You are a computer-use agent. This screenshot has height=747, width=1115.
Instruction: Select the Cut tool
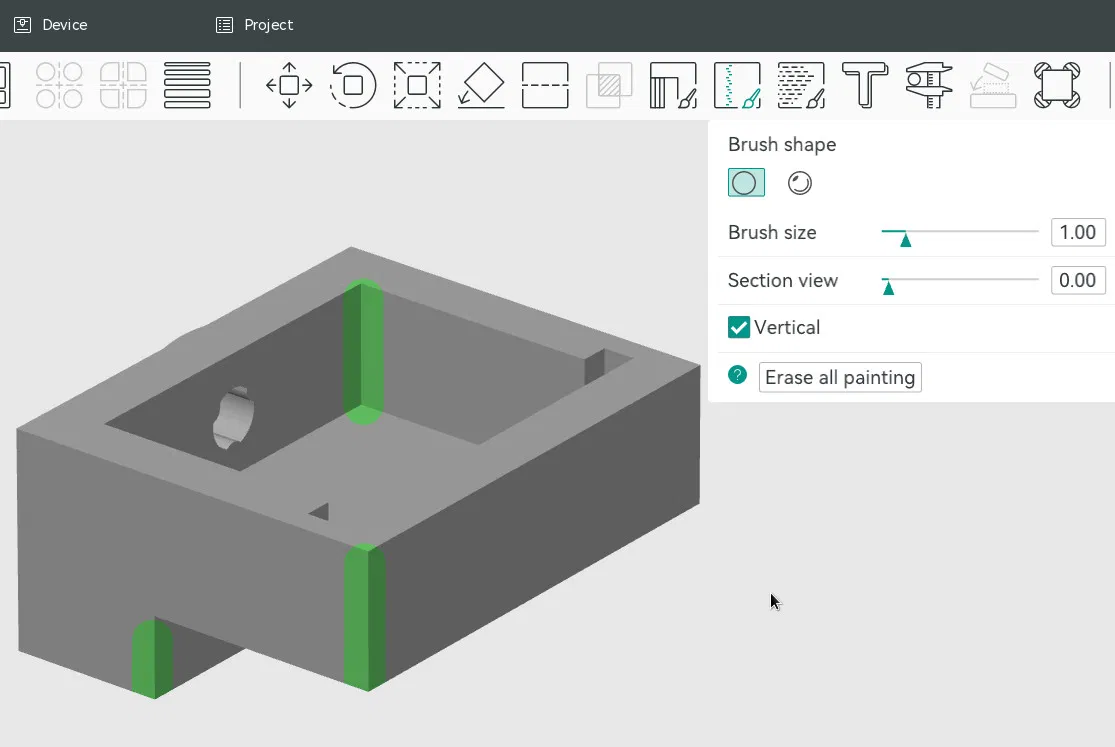tap(545, 85)
